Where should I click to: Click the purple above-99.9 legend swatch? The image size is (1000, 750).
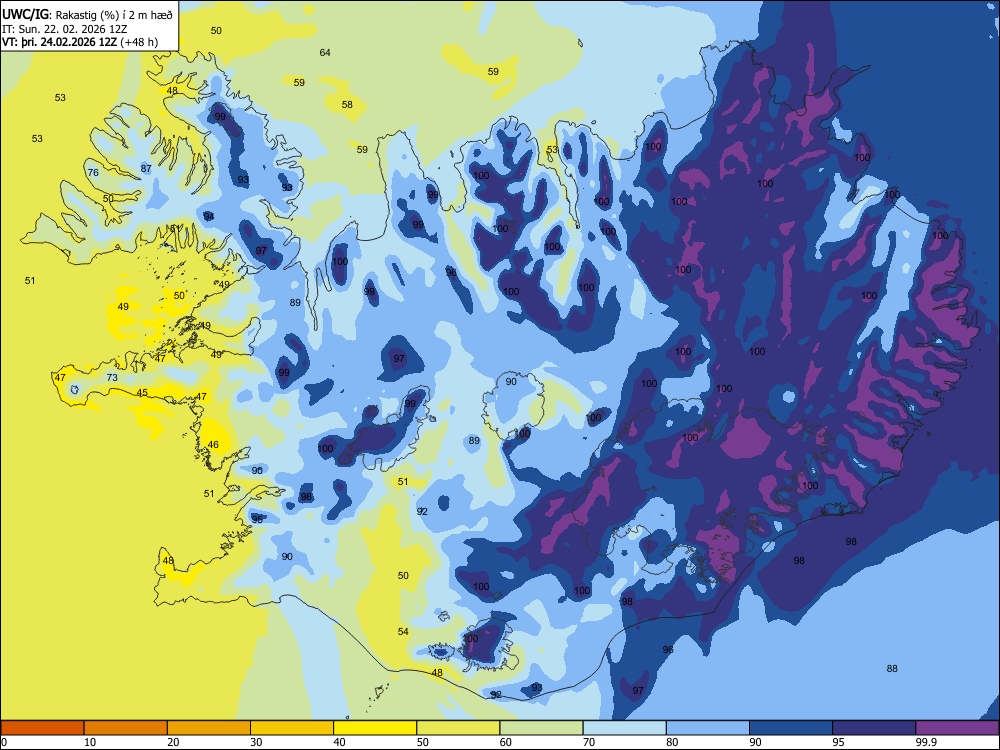[957, 728]
